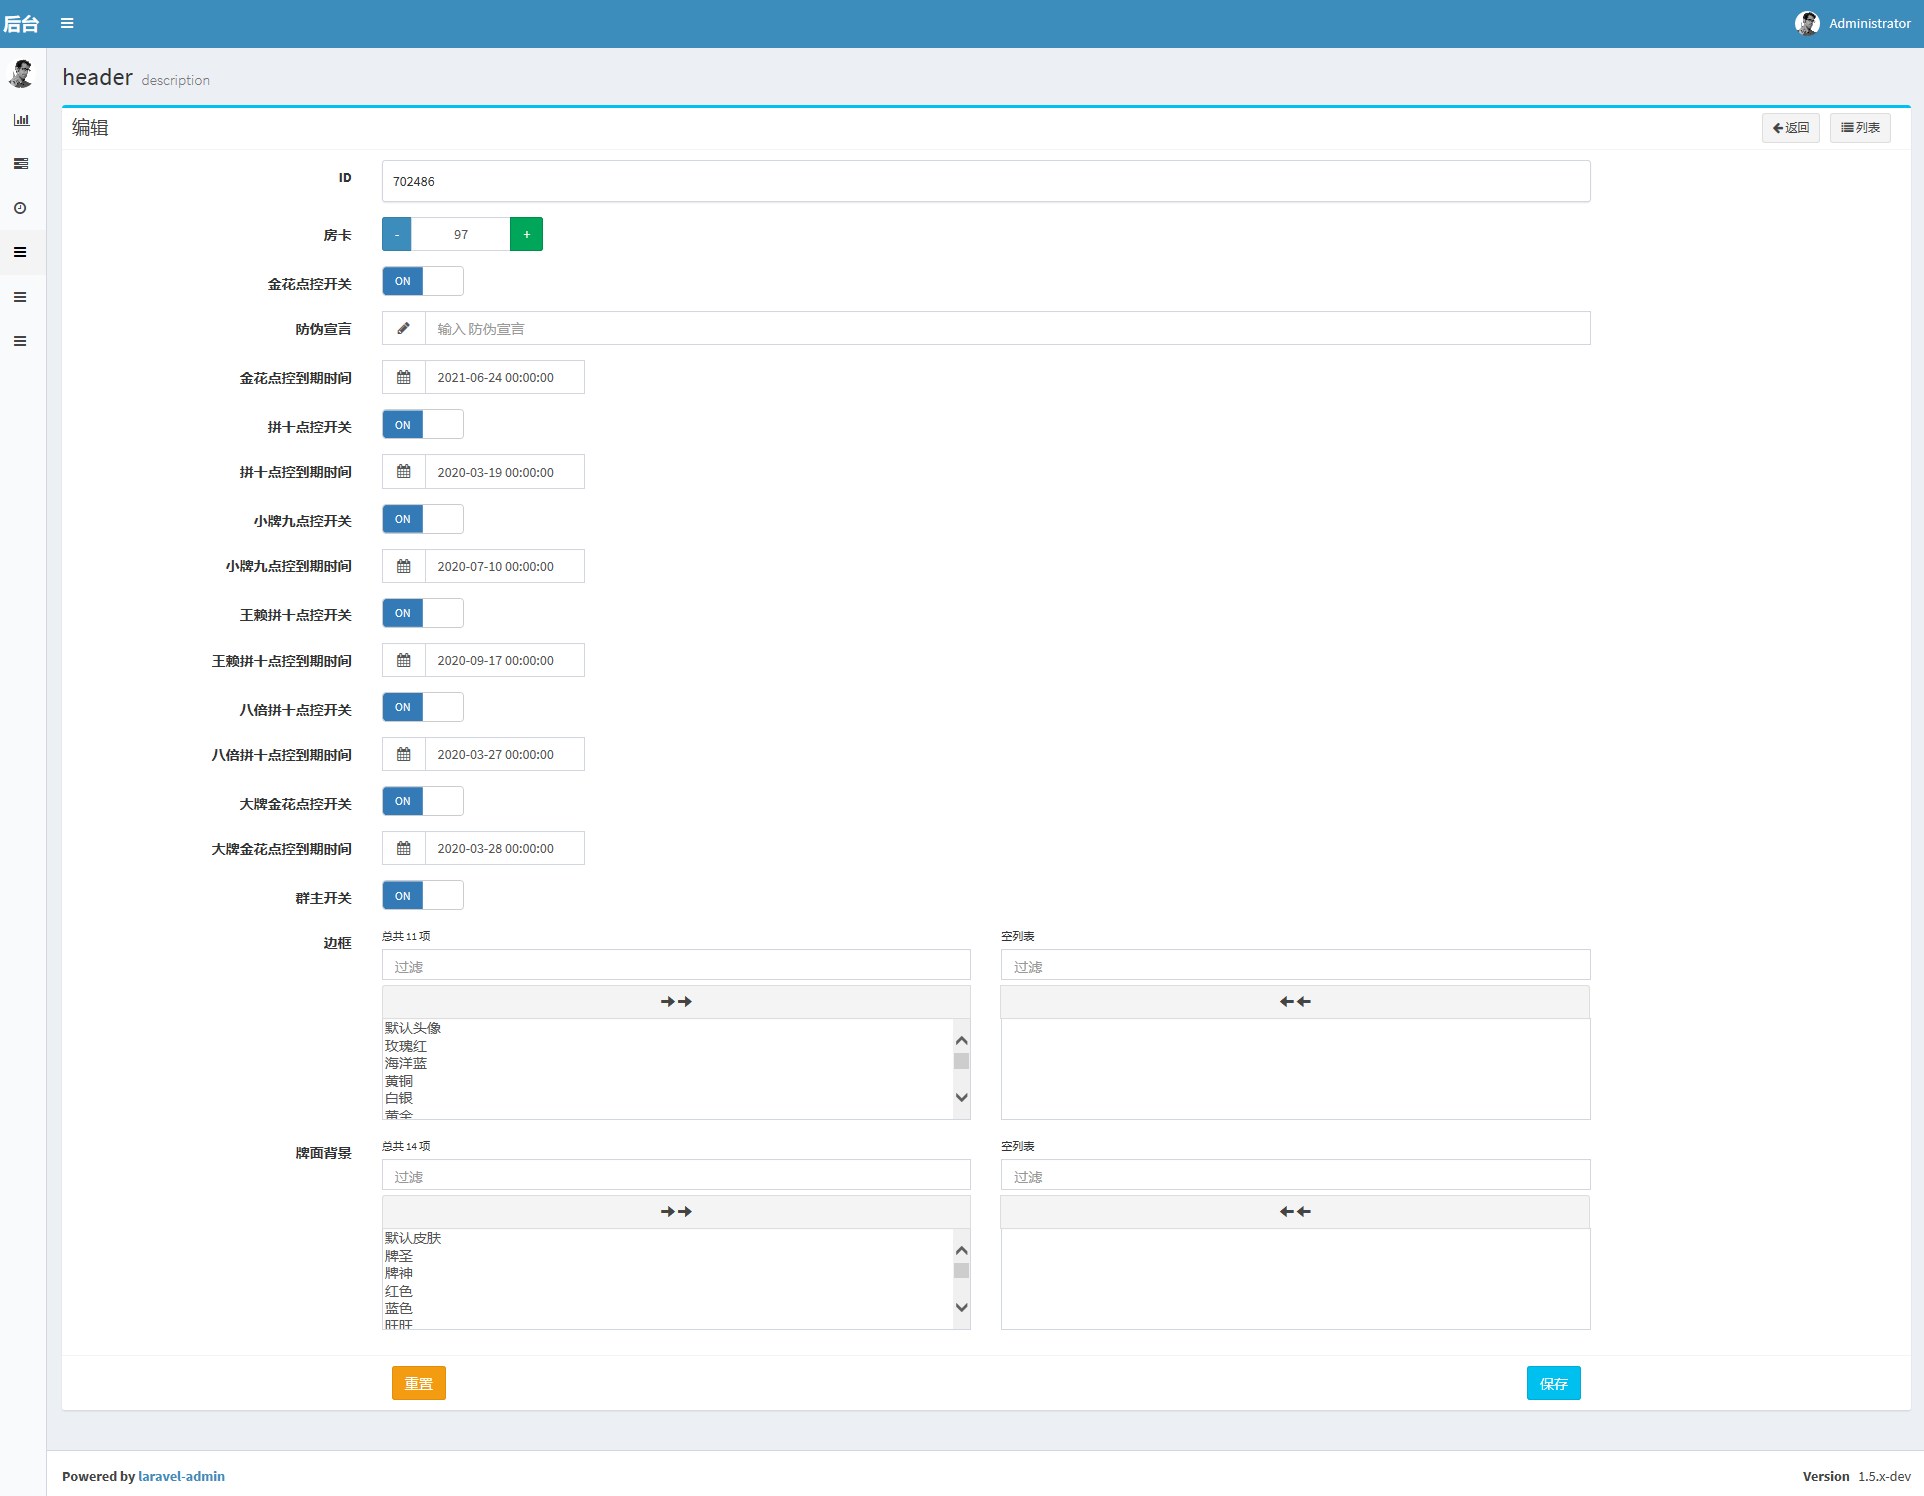Toggle the sidebar hamburger menu icon
The width and height of the screenshot is (1924, 1496).
click(x=67, y=23)
